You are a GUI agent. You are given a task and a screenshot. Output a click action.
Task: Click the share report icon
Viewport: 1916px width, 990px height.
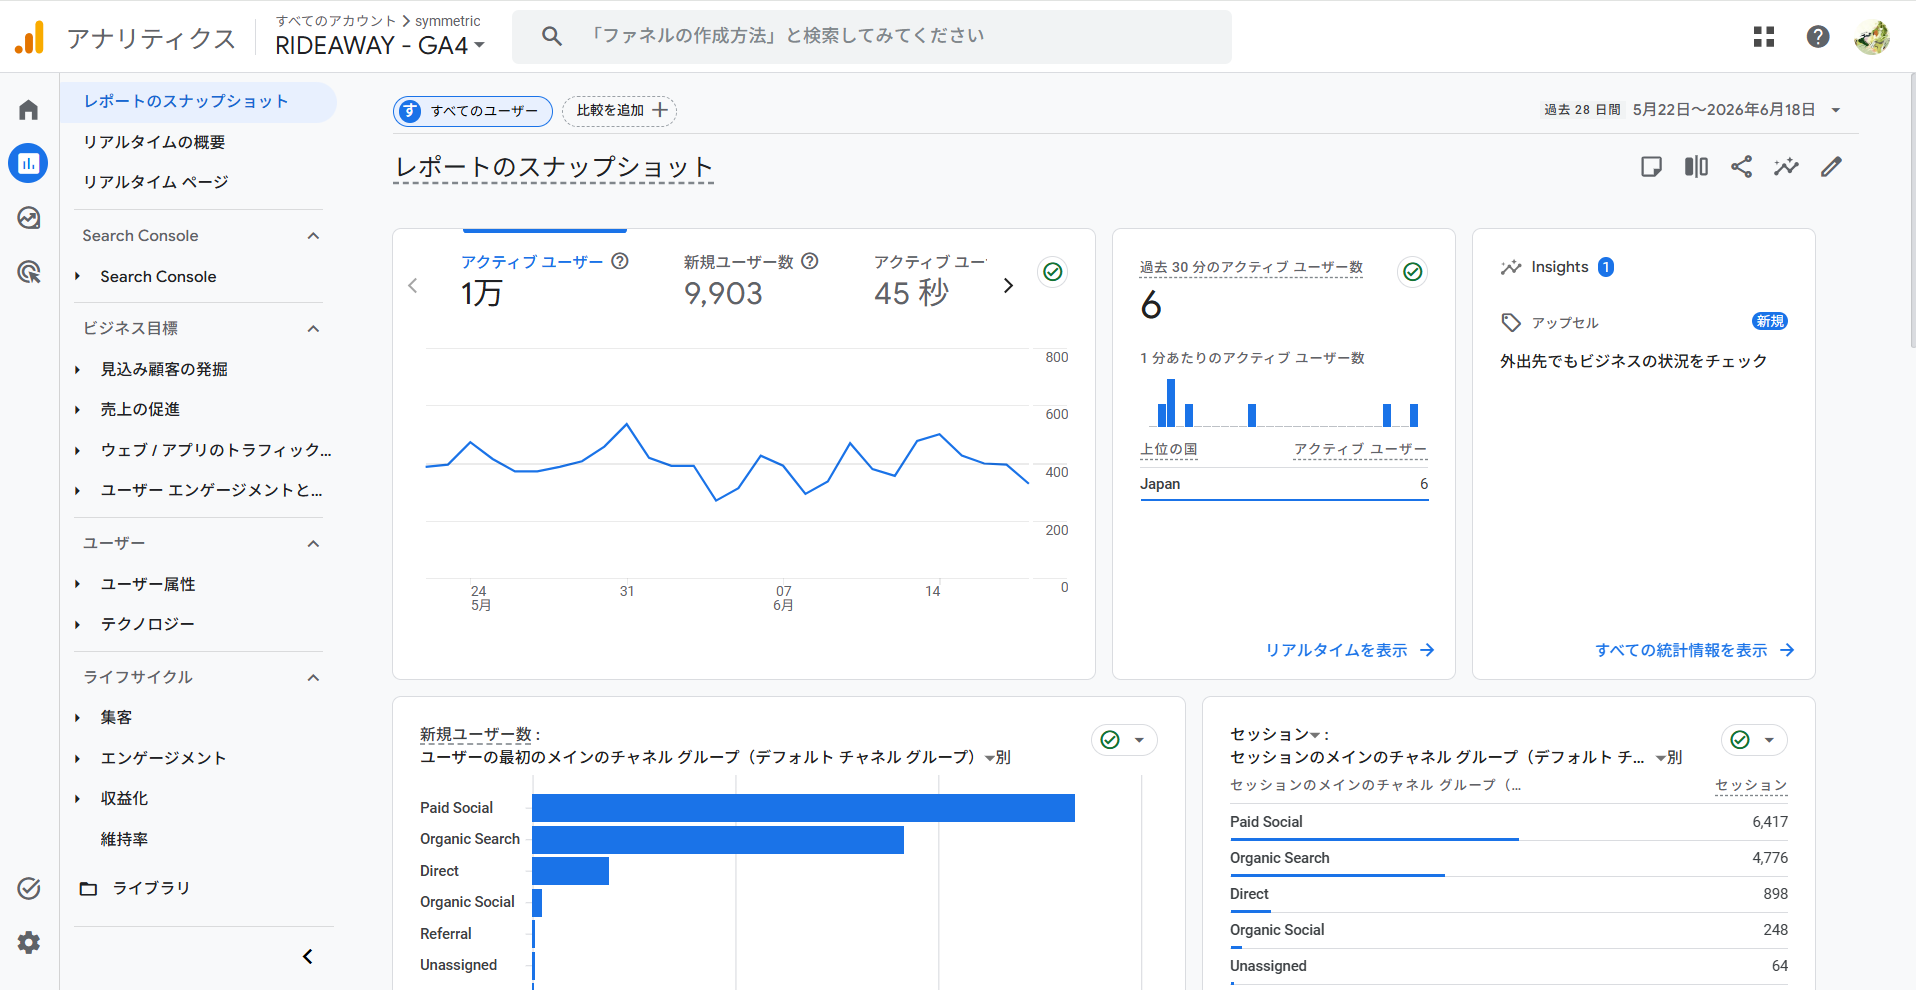(x=1741, y=167)
